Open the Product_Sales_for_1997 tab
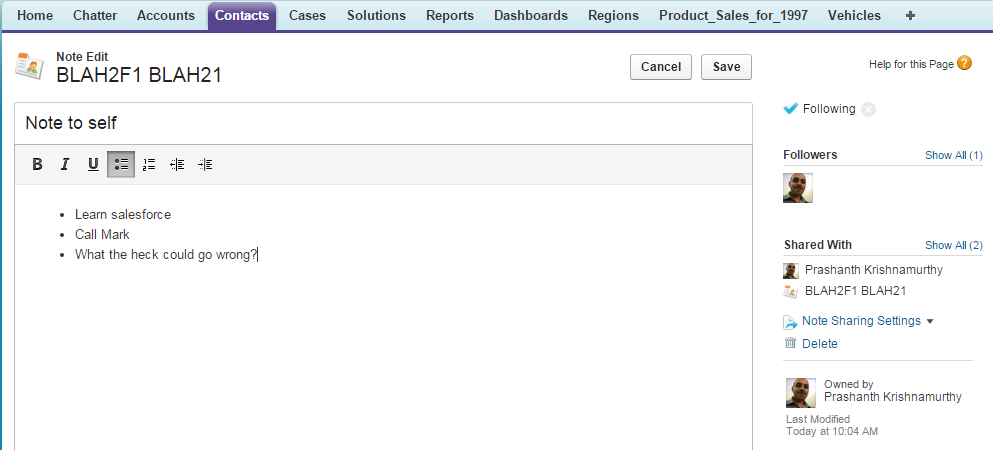The width and height of the screenshot is (993, 450). [733, 15]
